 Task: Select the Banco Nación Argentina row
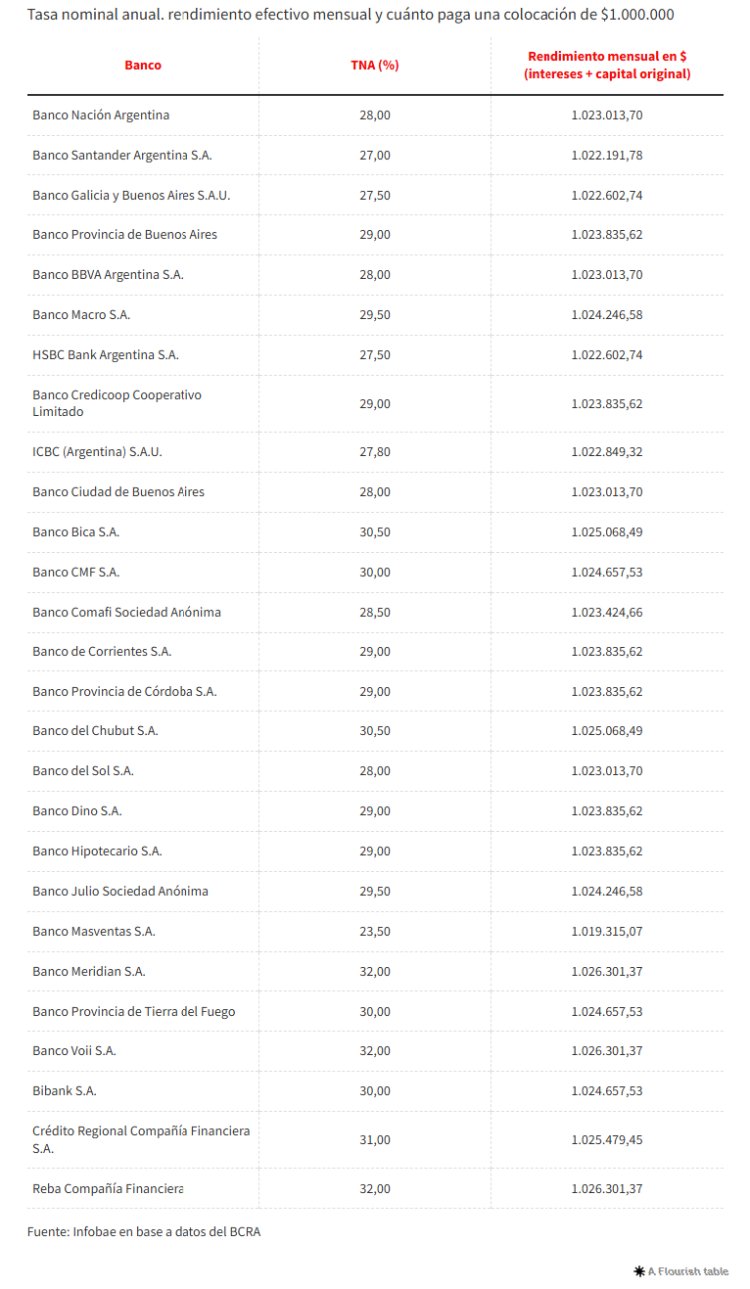101,115
